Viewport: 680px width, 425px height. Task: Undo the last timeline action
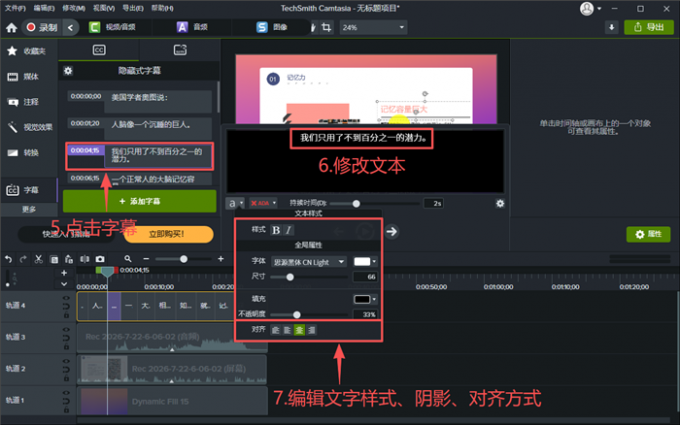coord(9,259)
